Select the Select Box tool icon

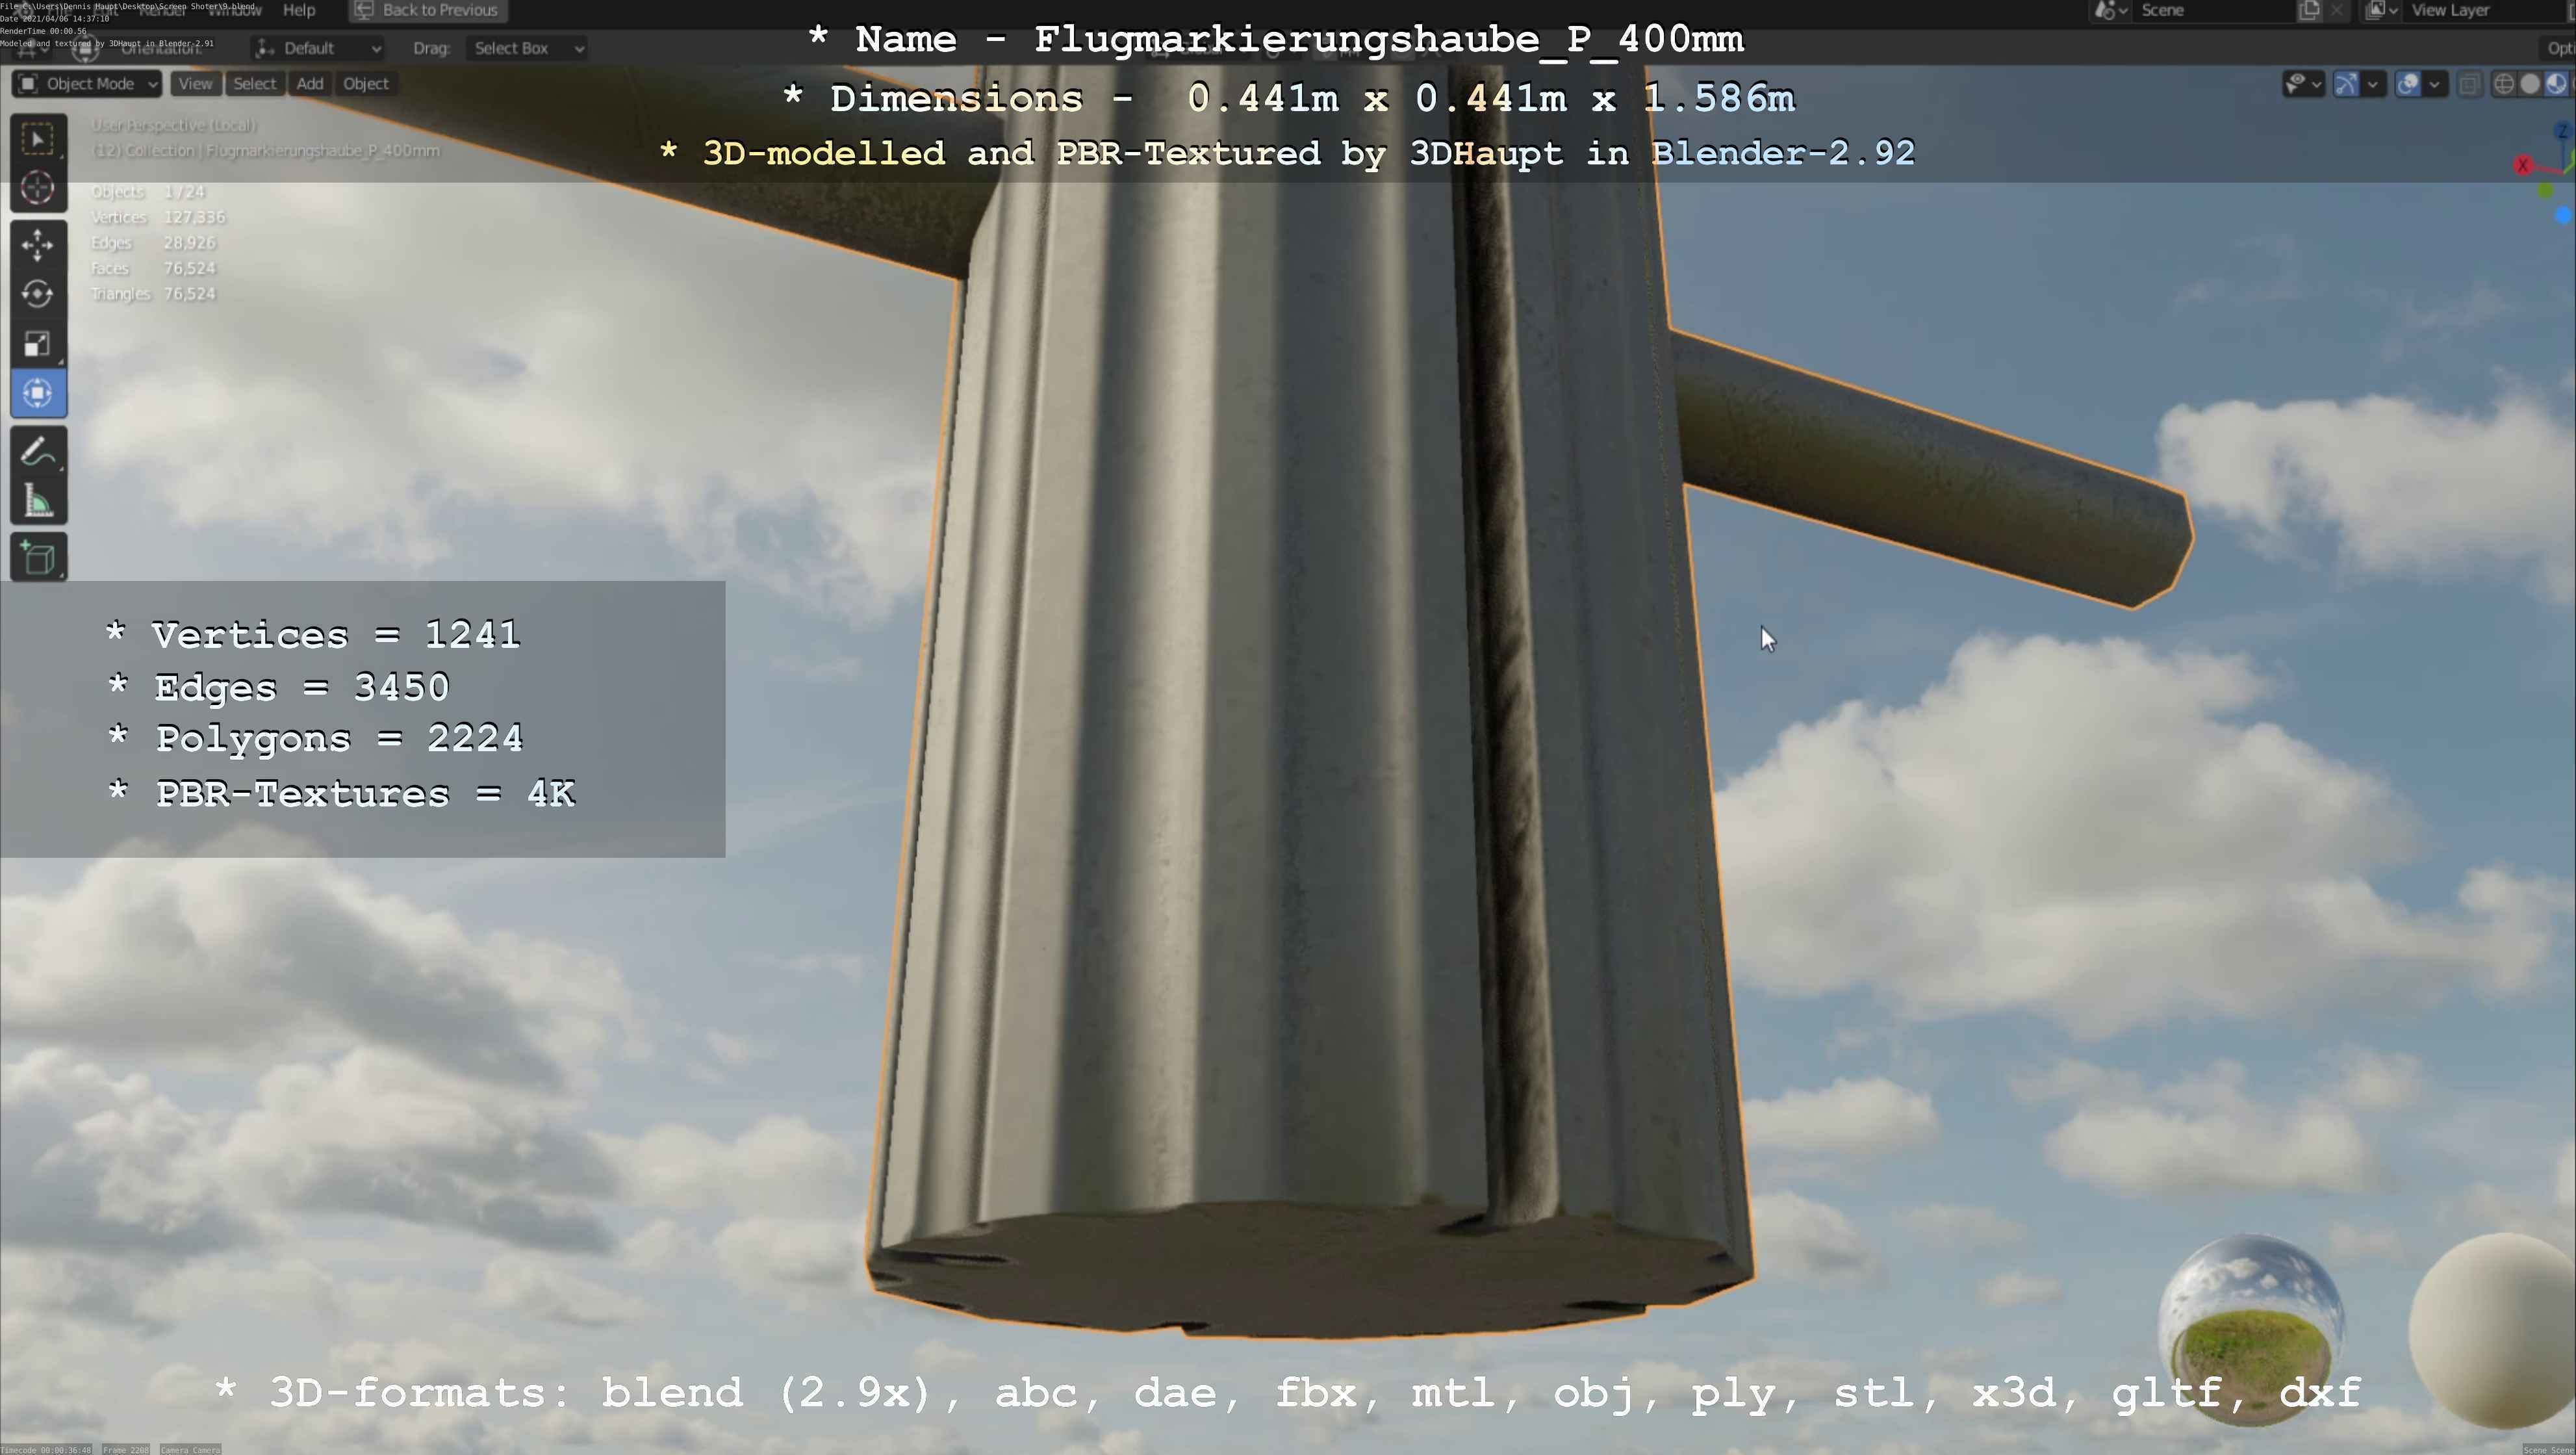point(38,139)
